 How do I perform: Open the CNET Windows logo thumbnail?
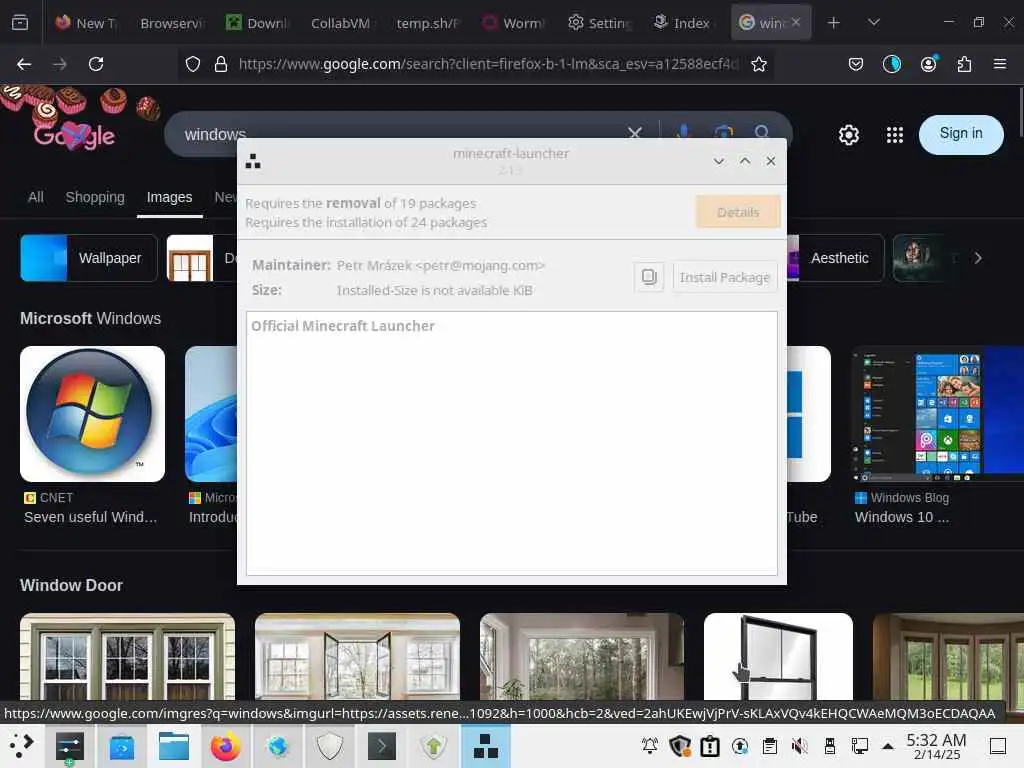92,414
